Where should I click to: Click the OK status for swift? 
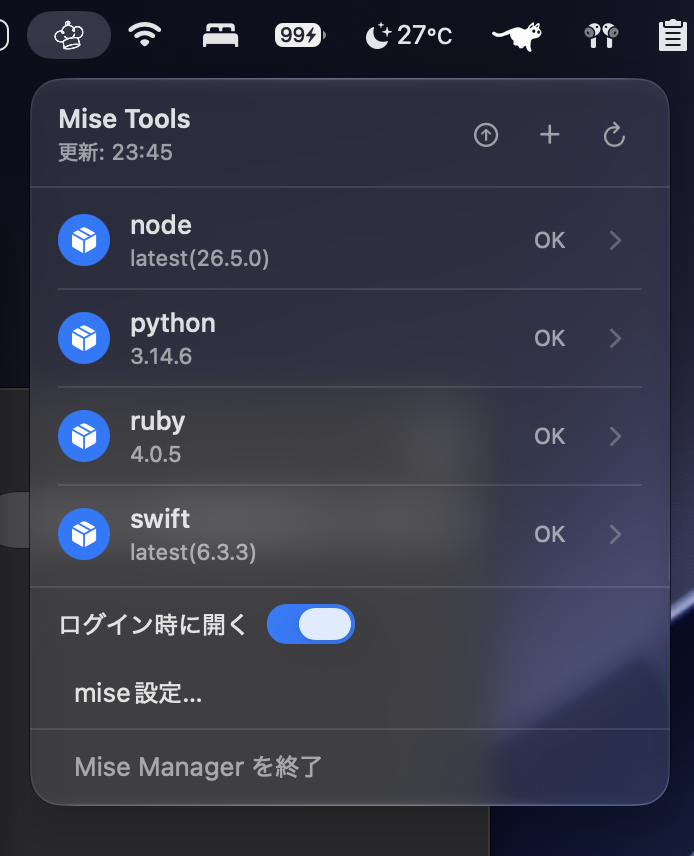point(550,534)
